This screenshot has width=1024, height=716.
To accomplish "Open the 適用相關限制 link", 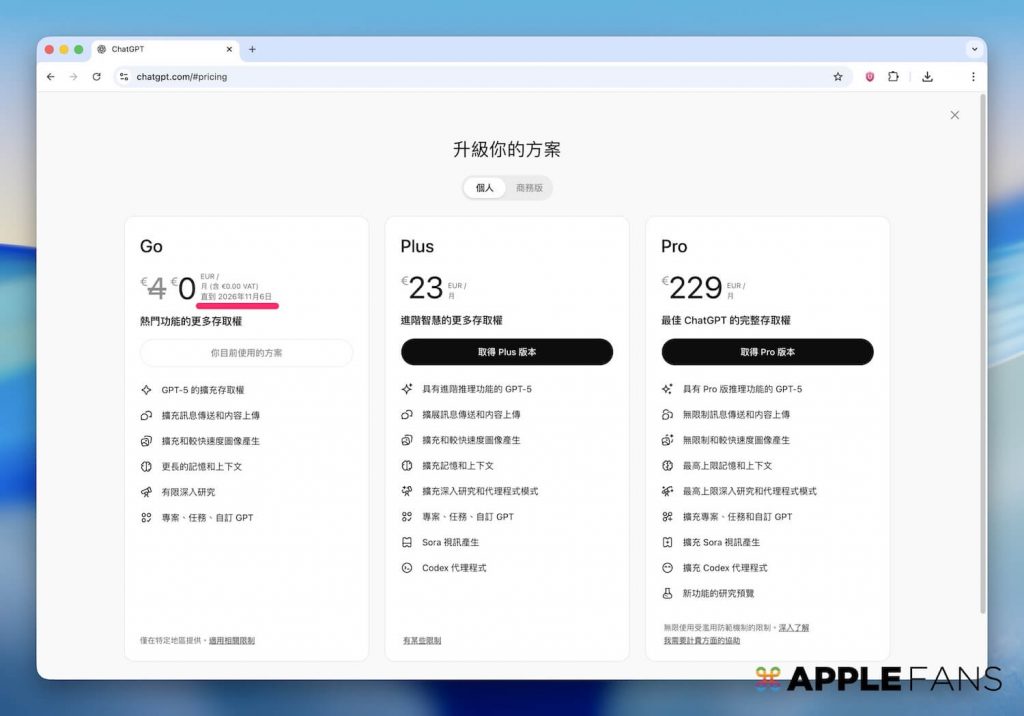I will click(x=232, y=640).
